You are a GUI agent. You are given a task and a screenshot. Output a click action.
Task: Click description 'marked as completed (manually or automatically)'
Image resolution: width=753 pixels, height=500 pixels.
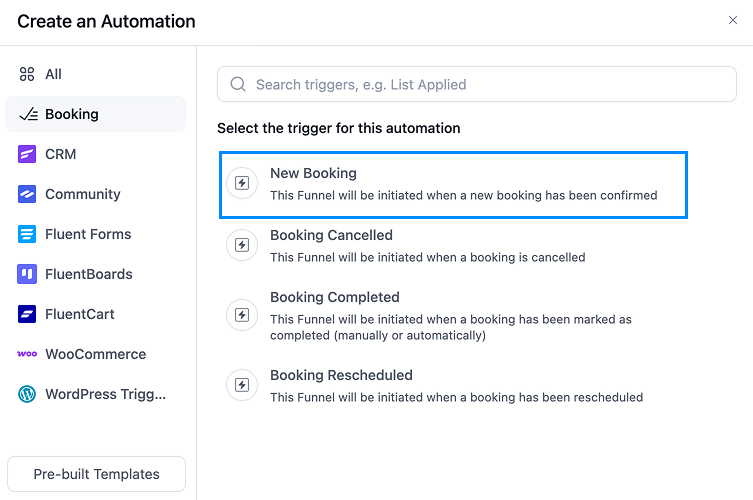click(450, 327)
